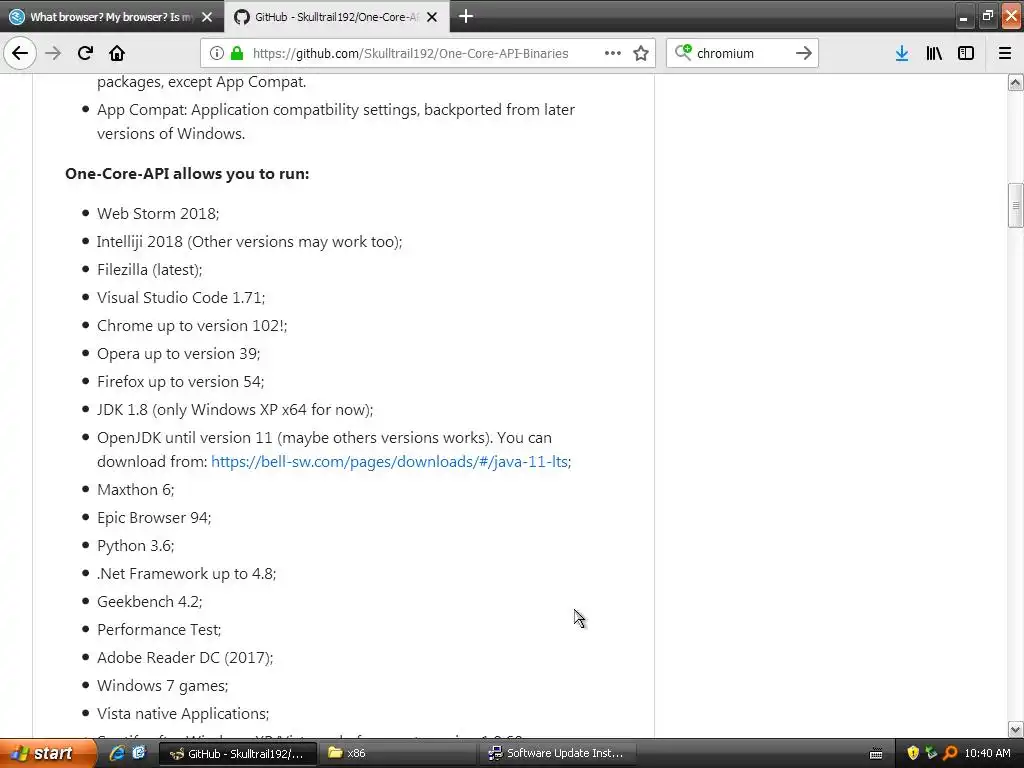Open the Windows Start menu
The height and width of the screenshot is (768, 1024).
coord(48,753)
